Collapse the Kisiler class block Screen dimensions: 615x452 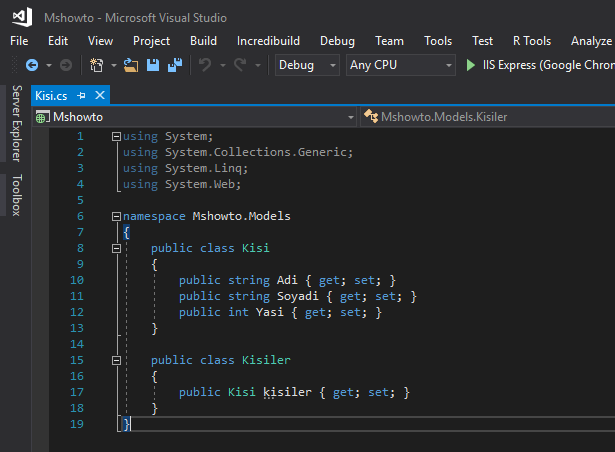tap(116, 360)
